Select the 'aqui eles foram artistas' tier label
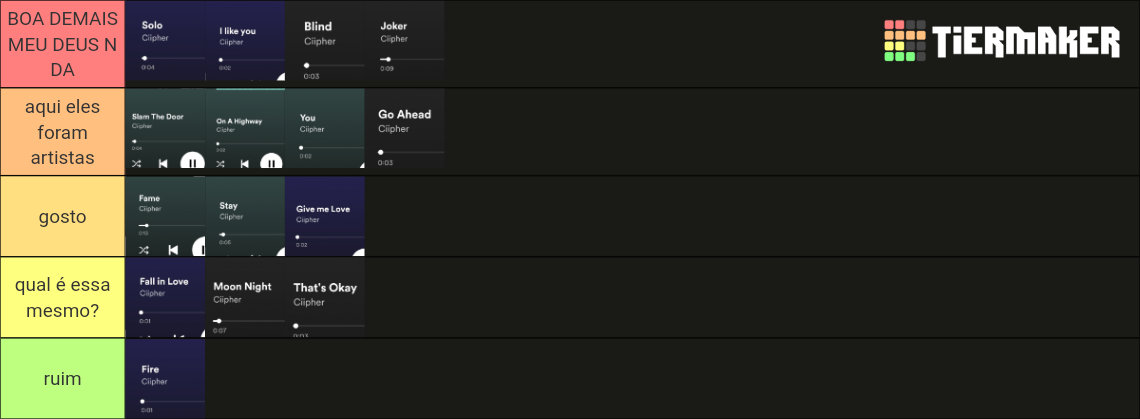 click(x=63, y=132)
